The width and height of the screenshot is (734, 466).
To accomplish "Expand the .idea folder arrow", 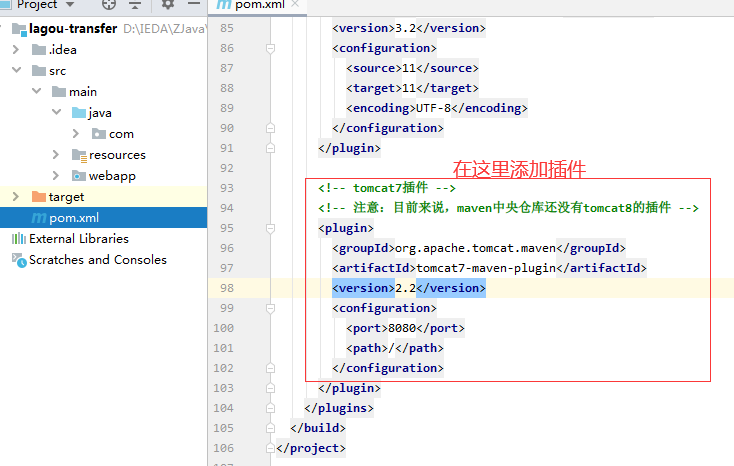I will 15,49.
